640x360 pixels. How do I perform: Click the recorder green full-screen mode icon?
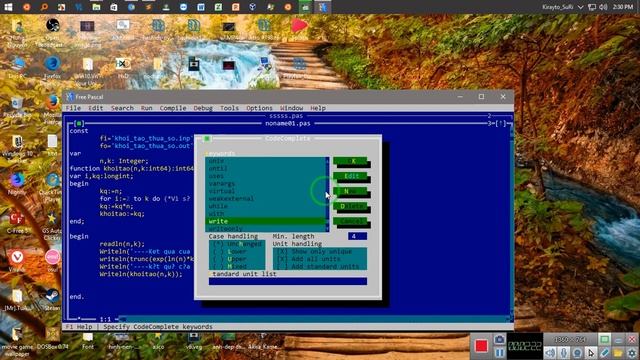tap(604, 339)
